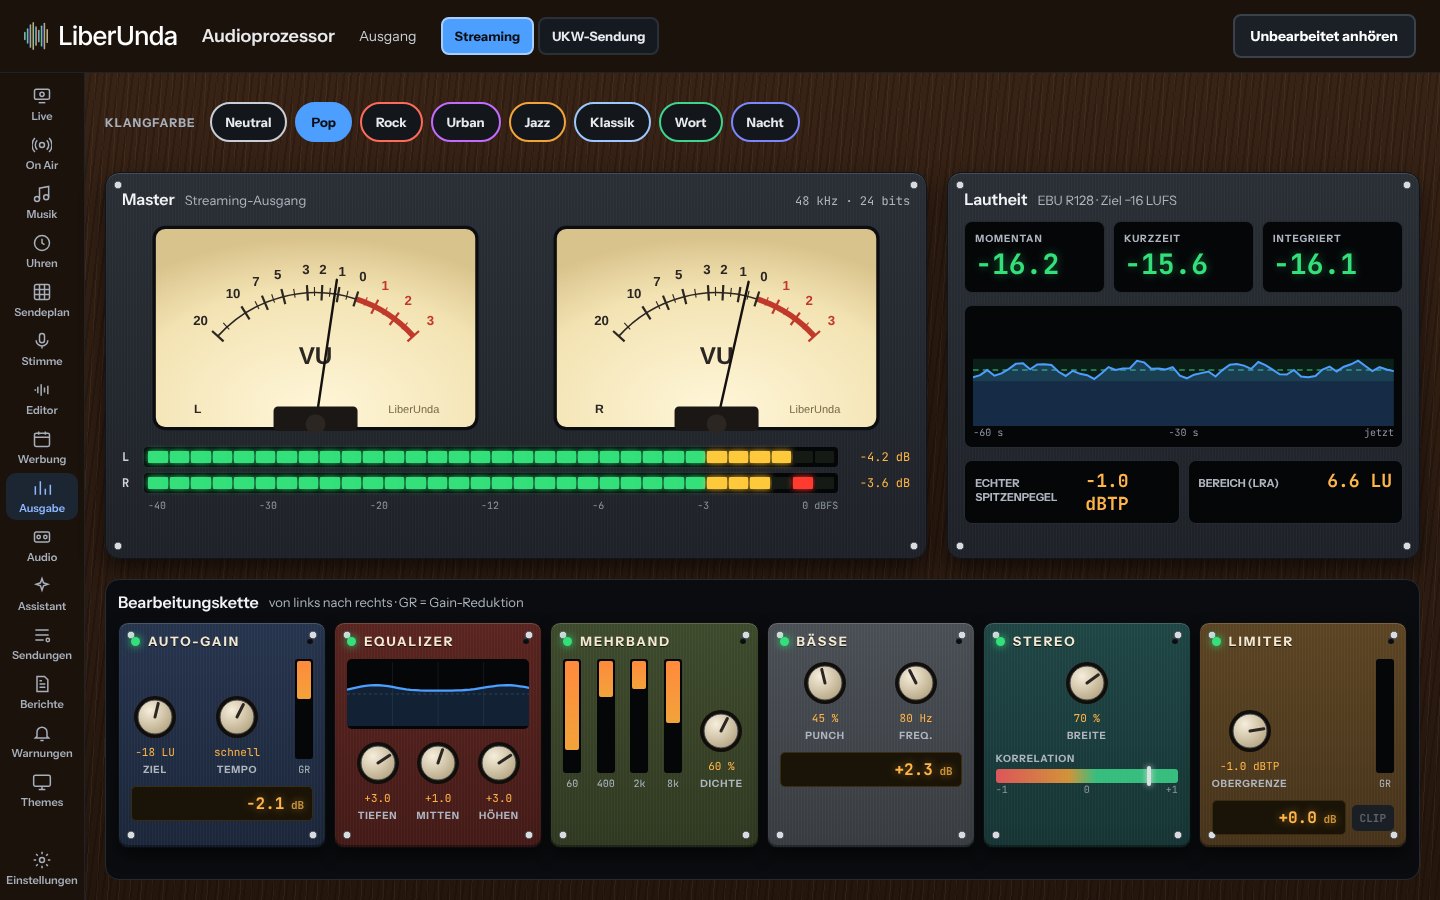Click the Stereo BREITE knob
1440x900 pixels.
pyautogui.click(x=1087, y=683)
